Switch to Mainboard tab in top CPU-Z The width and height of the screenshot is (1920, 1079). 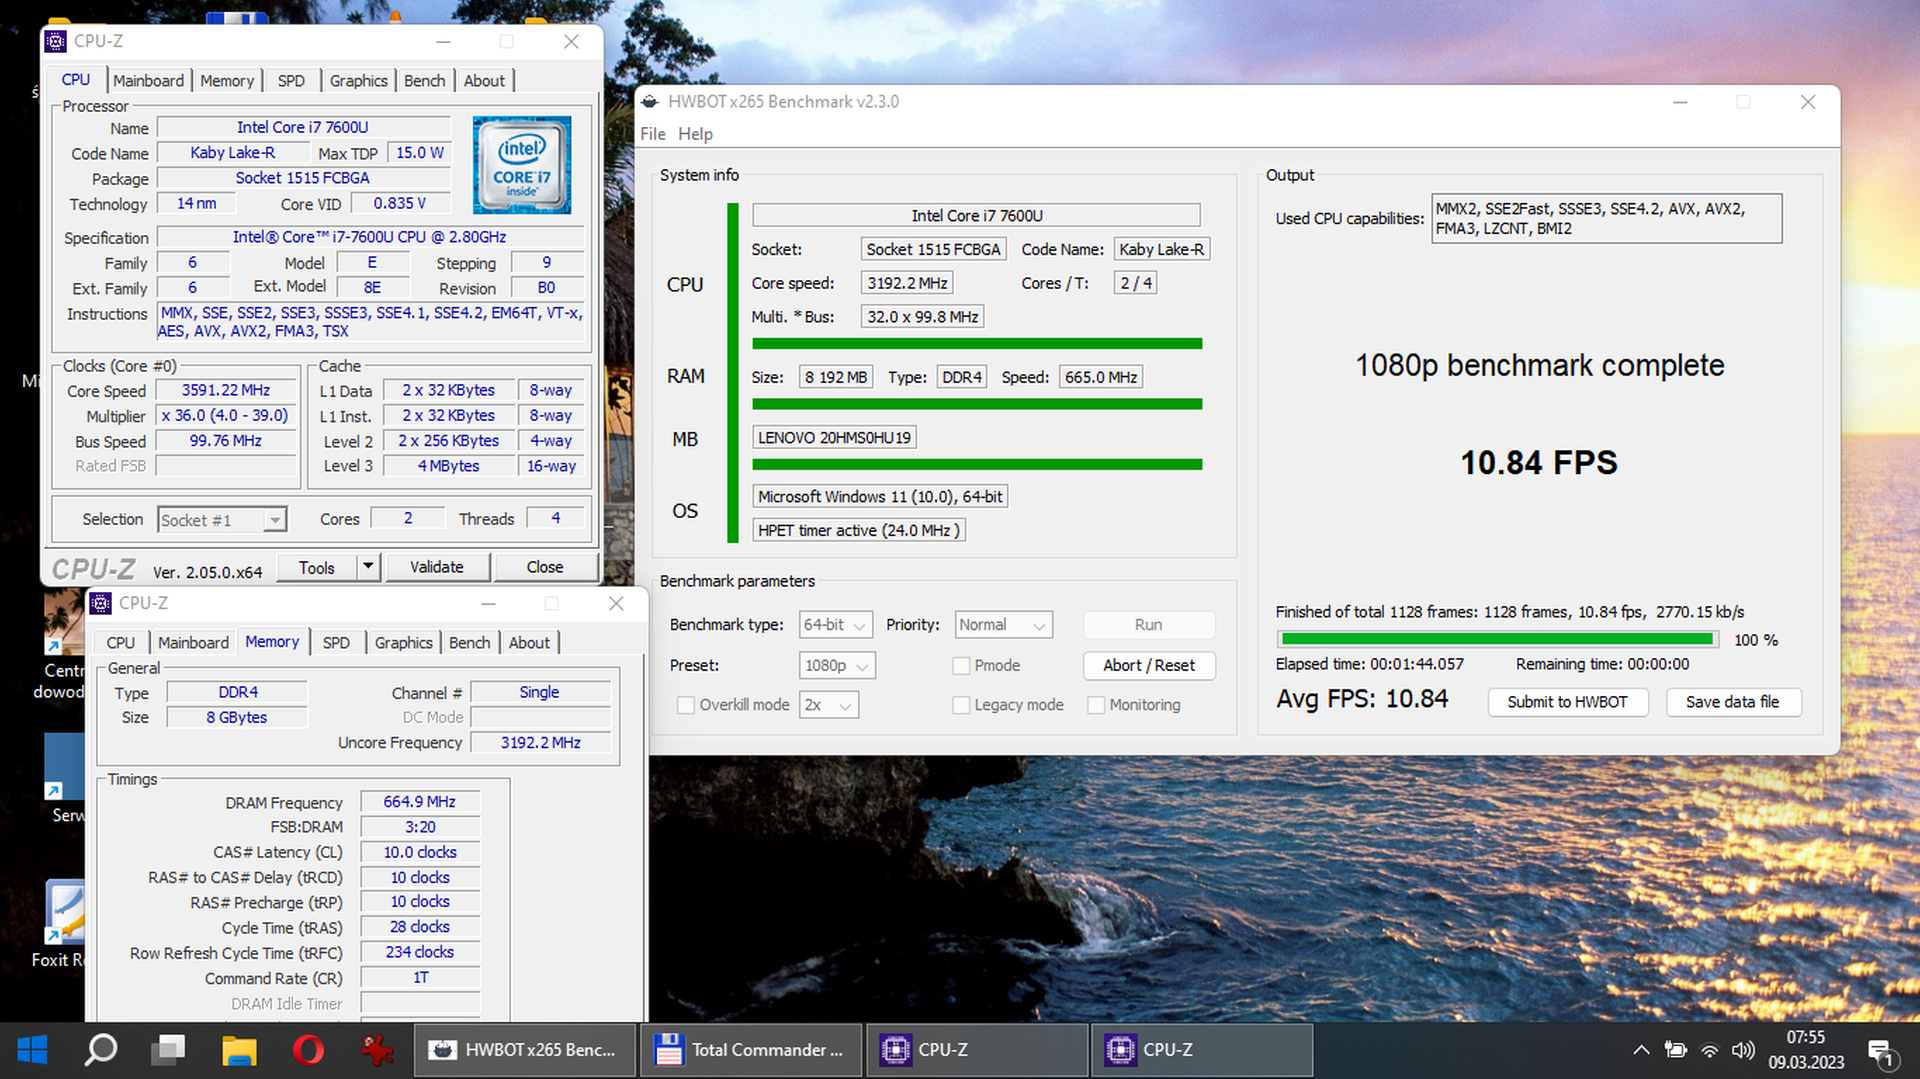(148, 81)
